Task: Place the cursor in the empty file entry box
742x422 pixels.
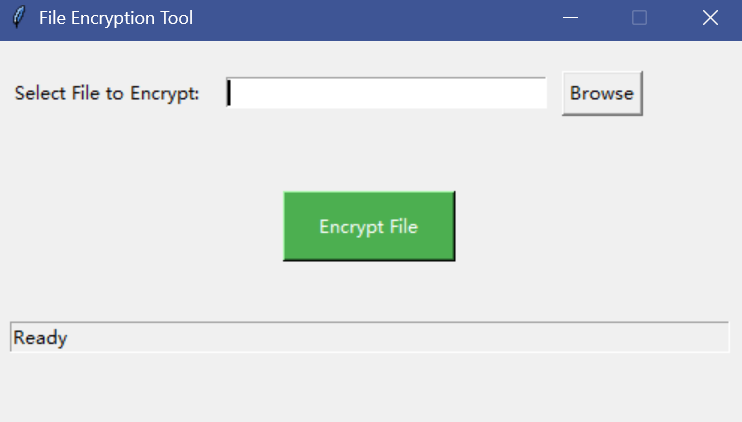Action: pos(386,93)
